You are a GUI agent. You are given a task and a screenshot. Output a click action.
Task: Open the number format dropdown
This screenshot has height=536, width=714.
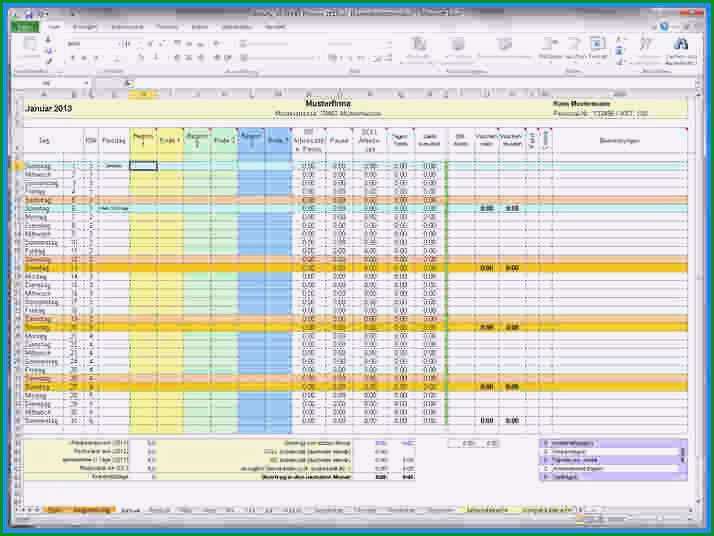click(359, 44)
